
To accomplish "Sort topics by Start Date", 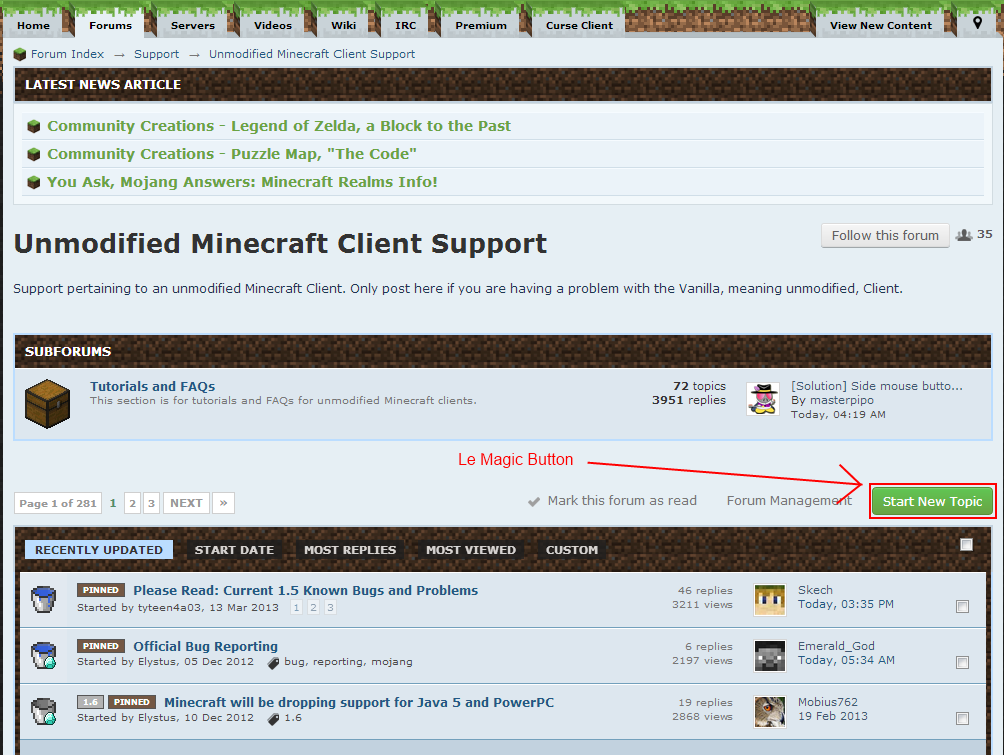I will pyautogui.click(x=234, y=550).
